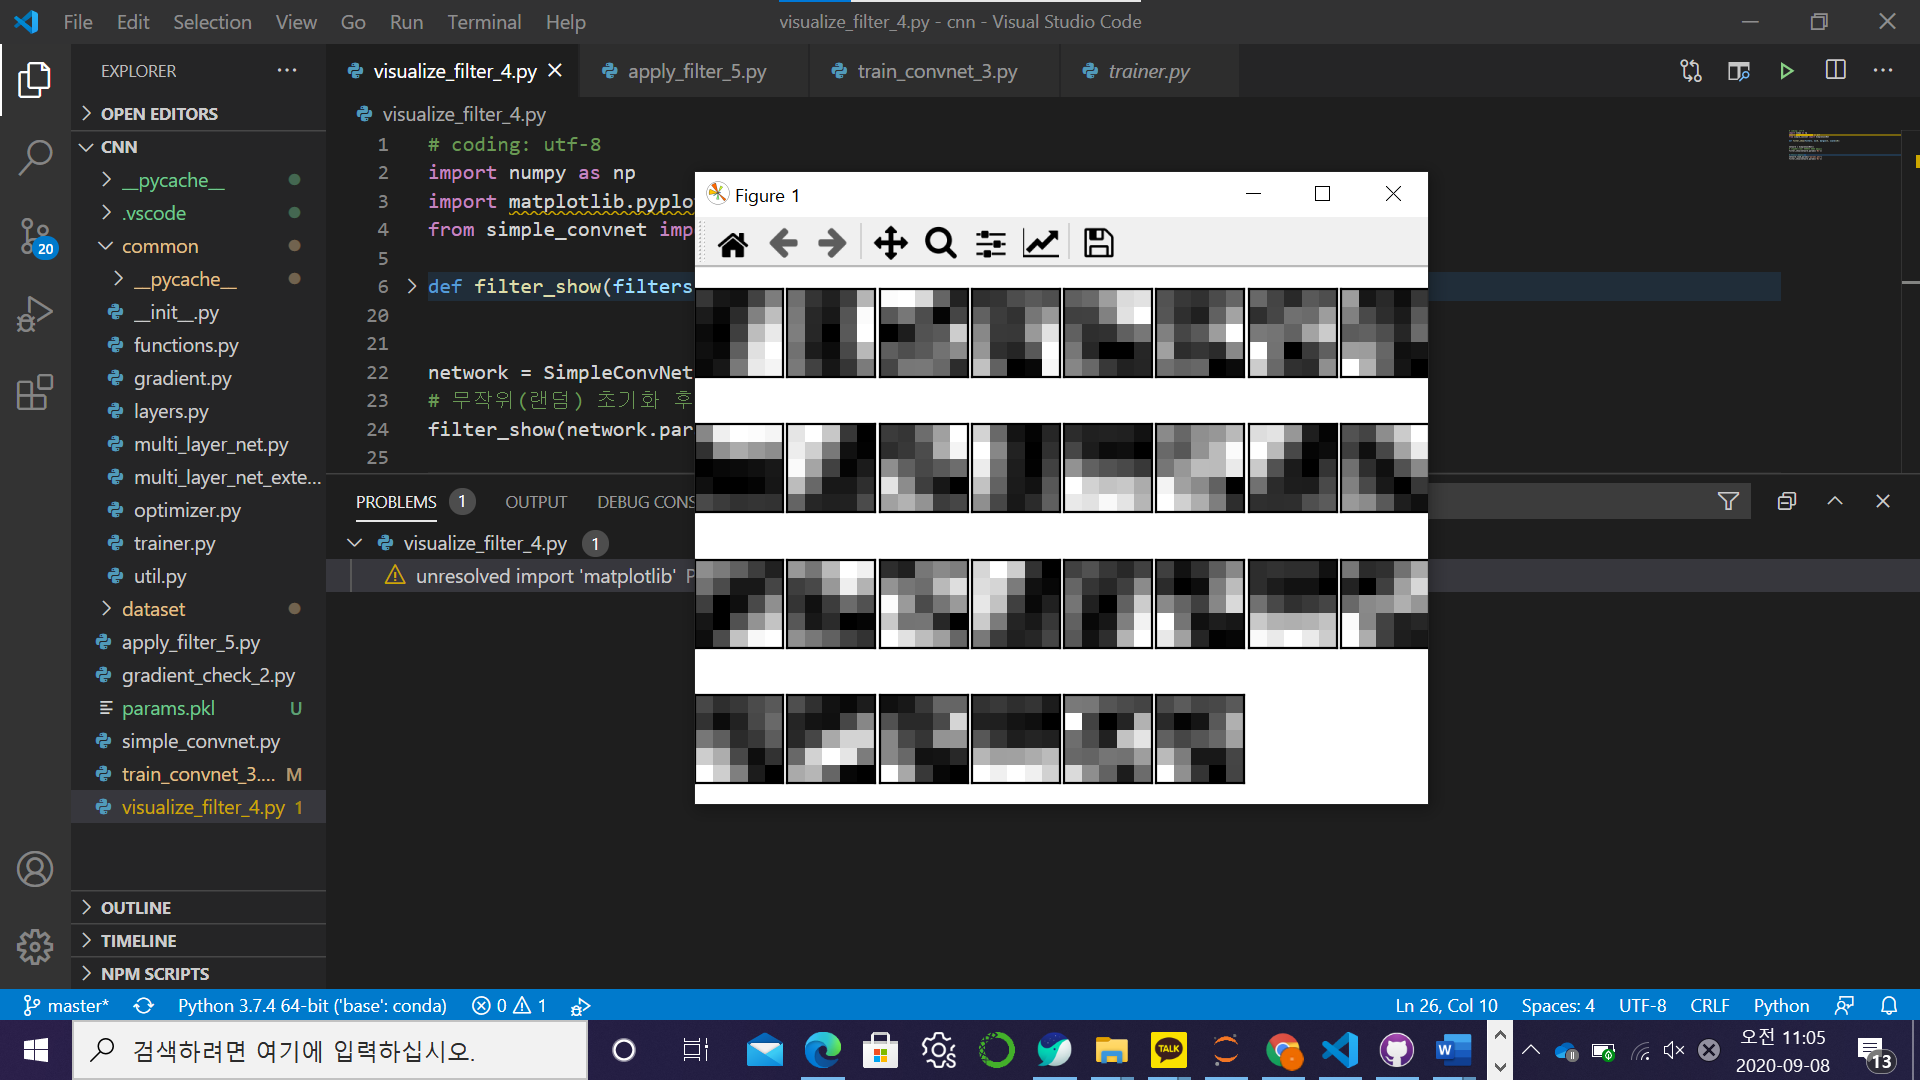Open the Run menu
This screenshot has height=1080, width=1920.
(405, 21)
